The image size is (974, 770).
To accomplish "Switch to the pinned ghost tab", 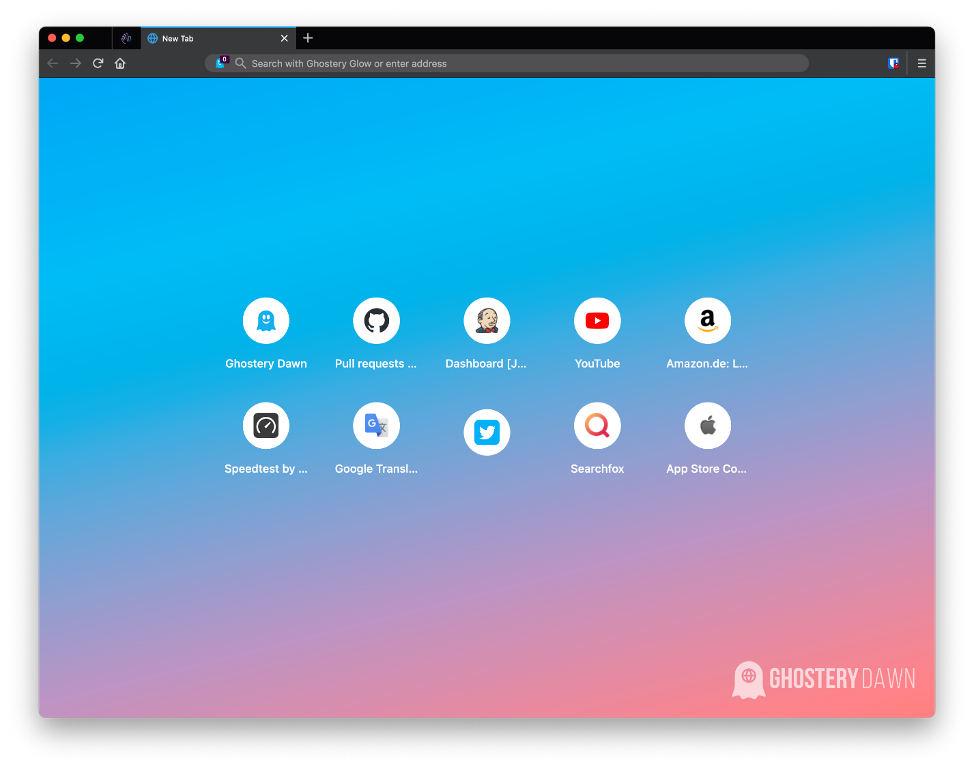I will [x=126, y=38].
